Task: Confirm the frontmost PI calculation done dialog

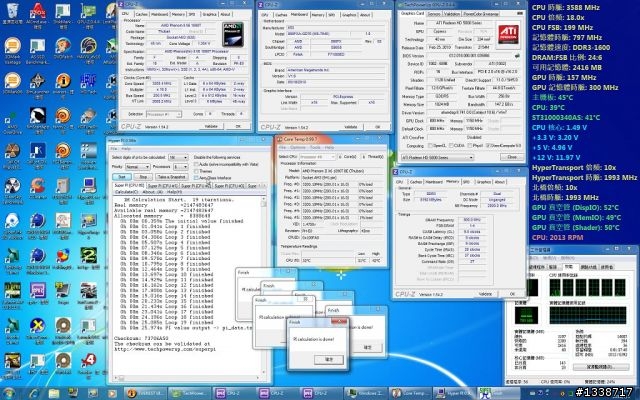Action: (x=329, y=359)
